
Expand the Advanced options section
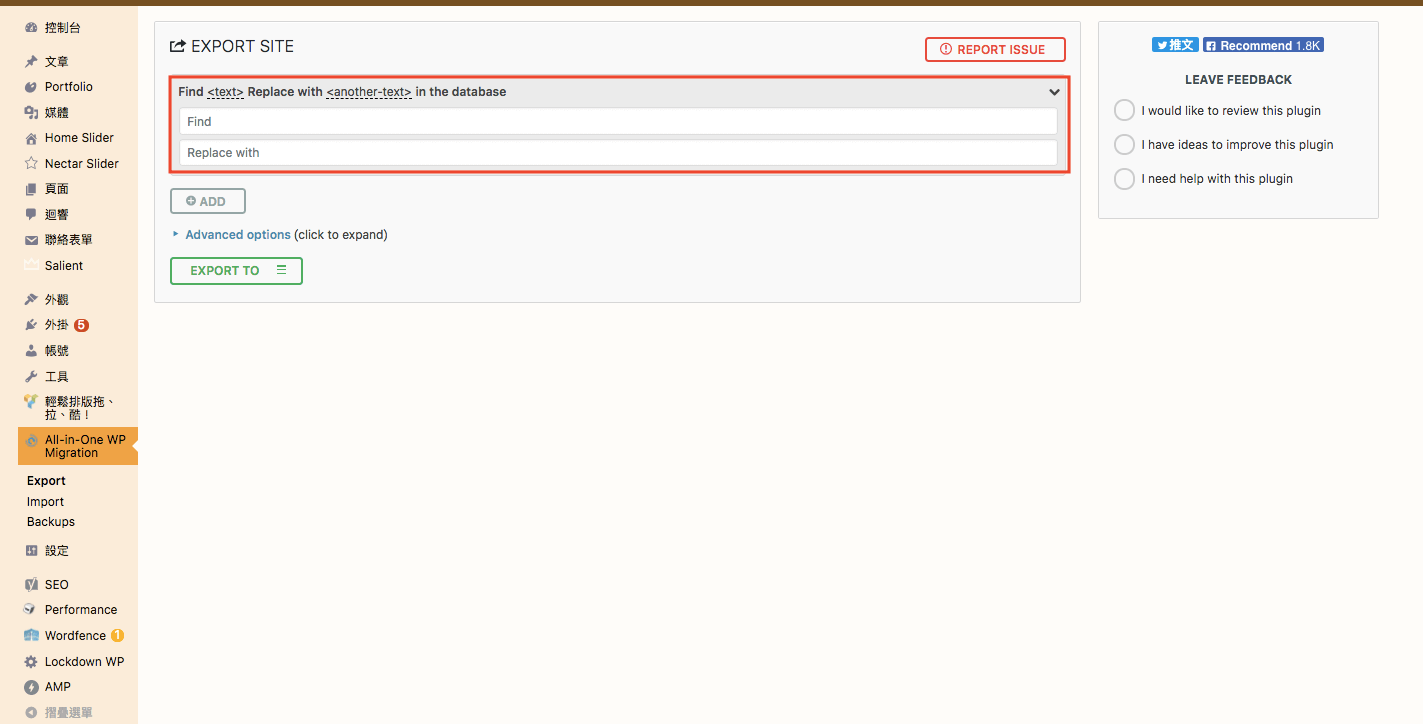pos(238,235)
